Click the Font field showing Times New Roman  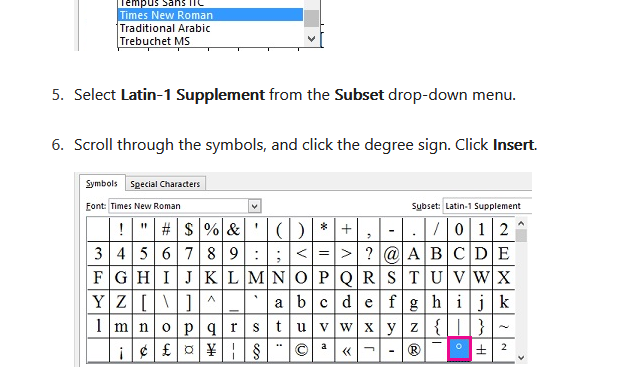179,206
